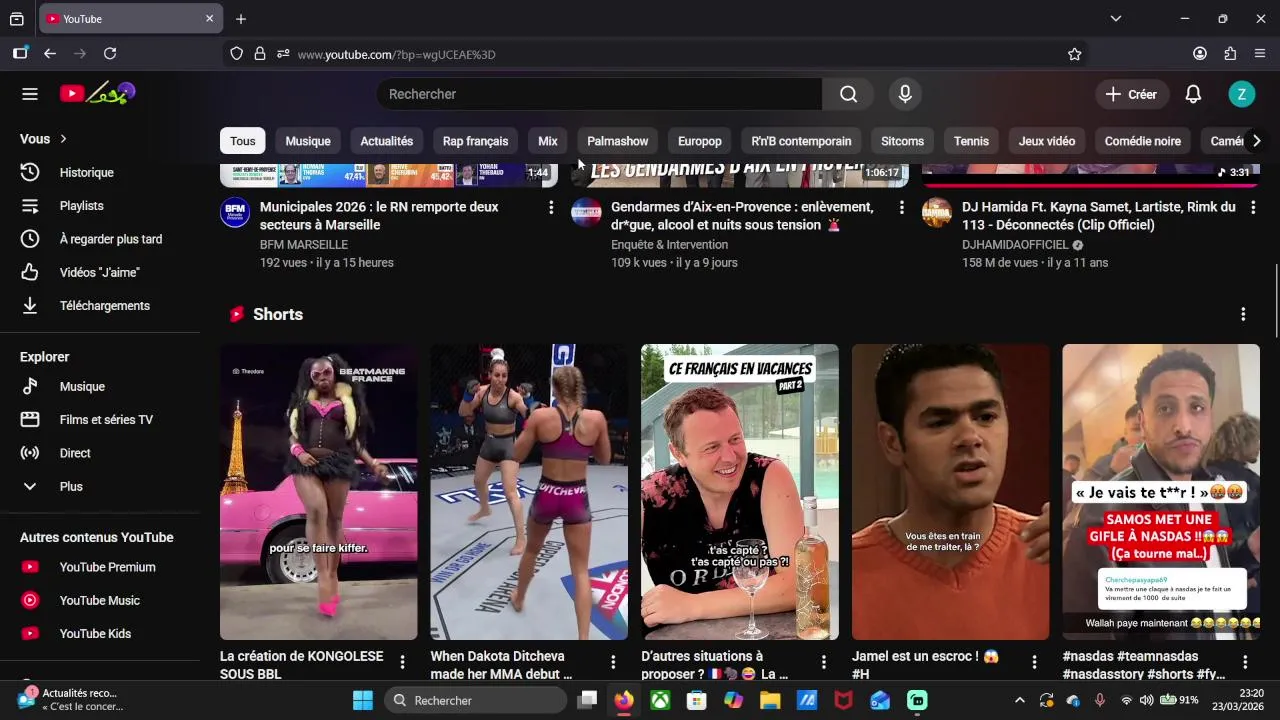Select the Musique filter chip
1280x720 pixels.
coord(308,141)
